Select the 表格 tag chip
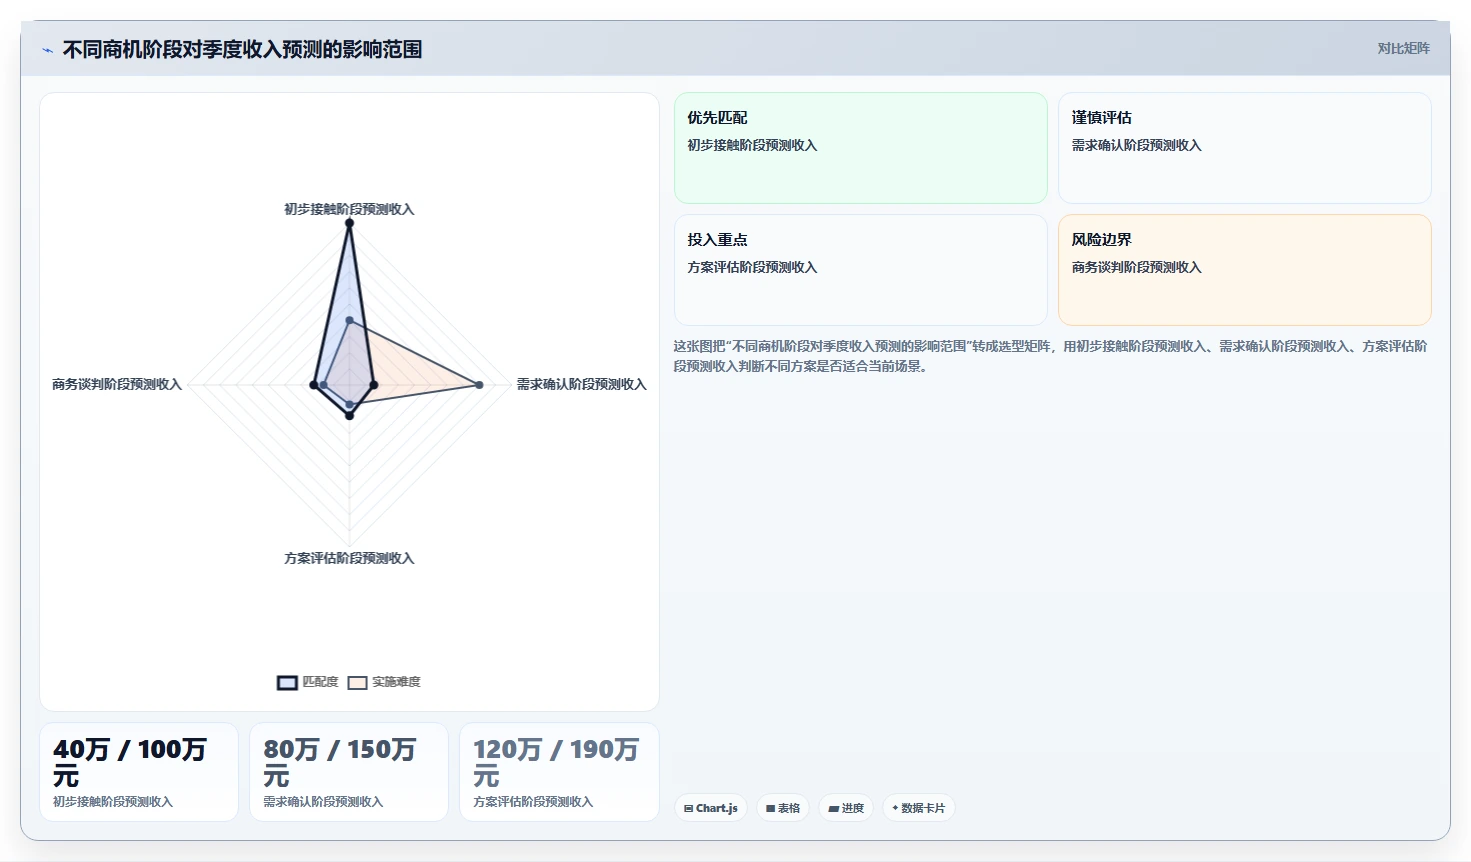The height and width of the screenshot is (862, 1471). click(783, 808)
